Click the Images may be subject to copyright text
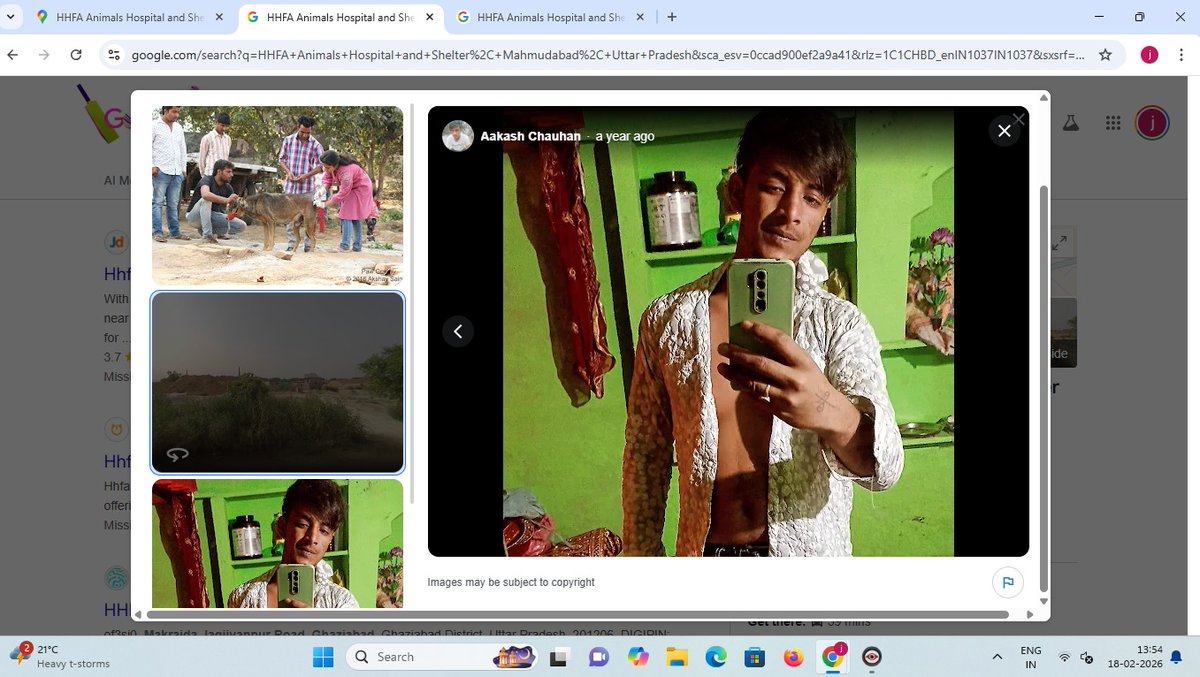The image size is (1200, 677). (x=511, y=582)
